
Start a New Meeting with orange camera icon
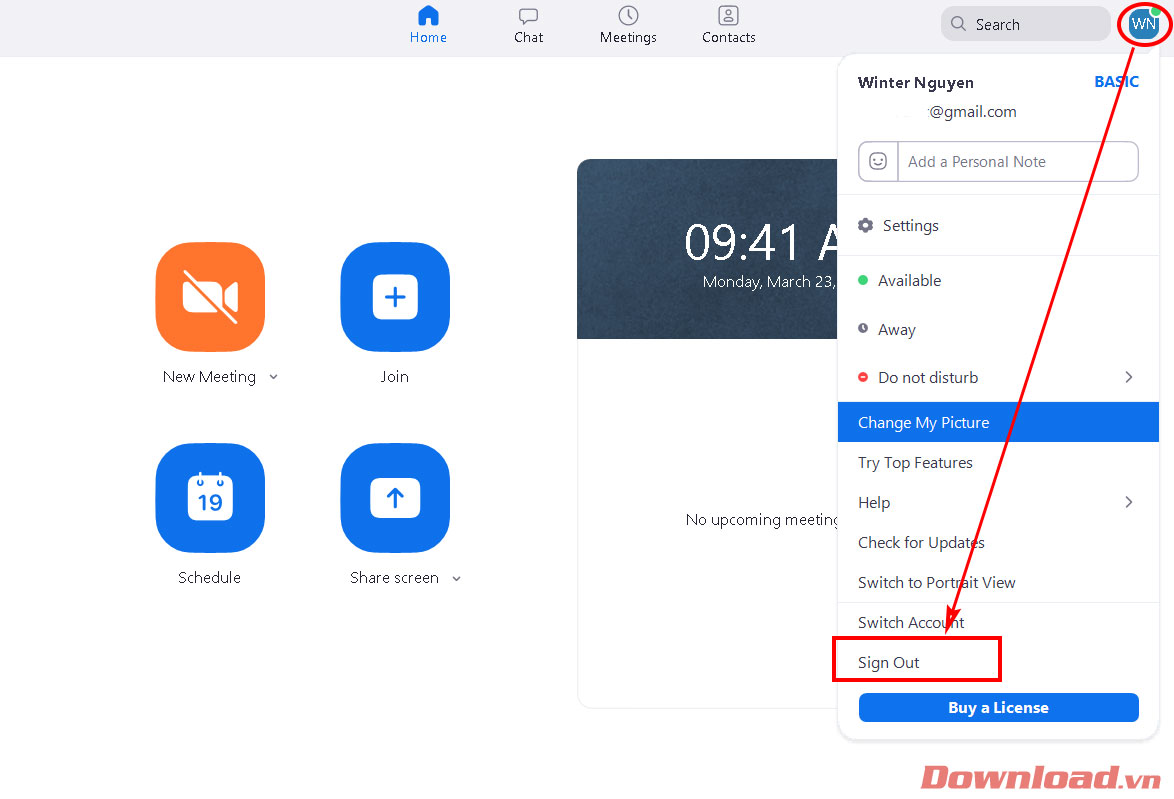pos(210,297)
